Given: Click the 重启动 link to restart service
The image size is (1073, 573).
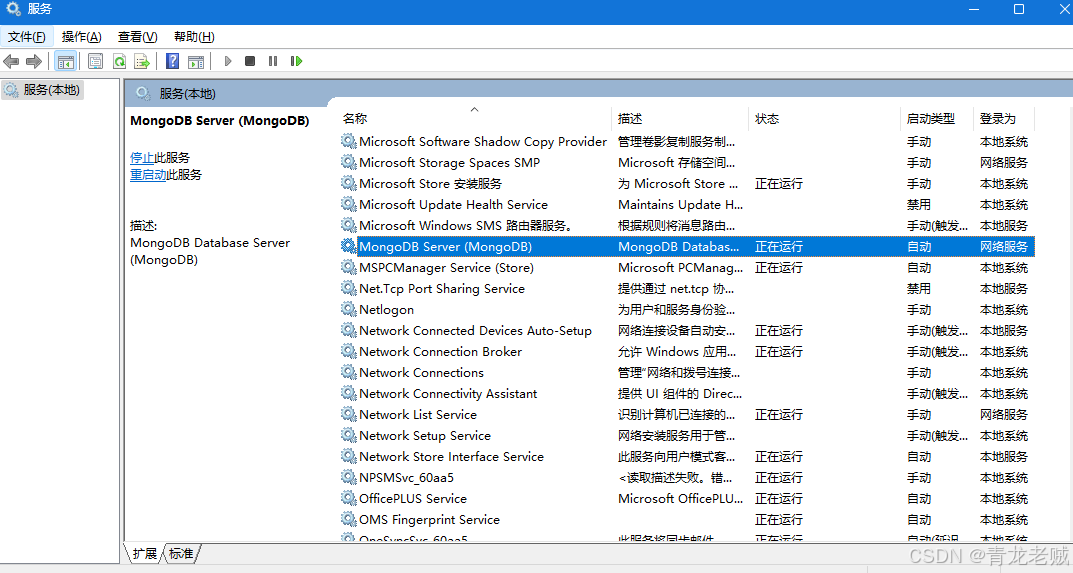Looking at the screenshot, I should tap(148, 175).
